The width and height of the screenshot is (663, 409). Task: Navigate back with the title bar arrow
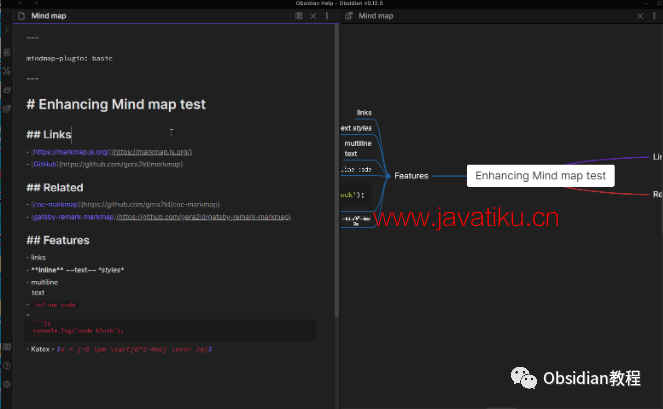(20, 3)
